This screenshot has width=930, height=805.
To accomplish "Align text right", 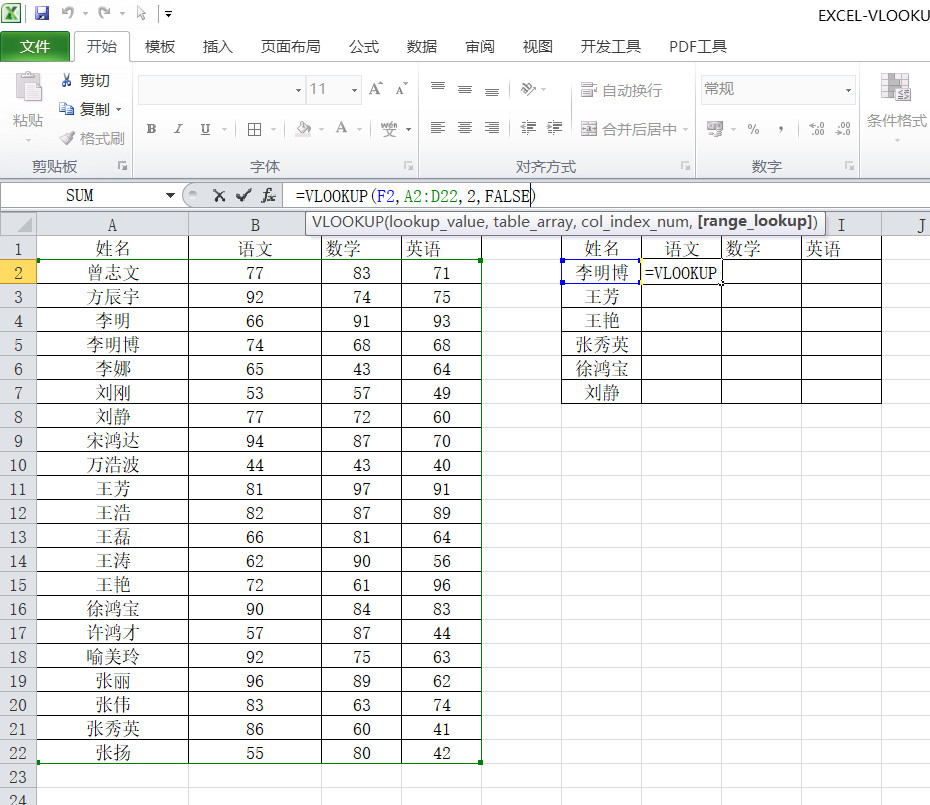I will (x=492, y=128).
